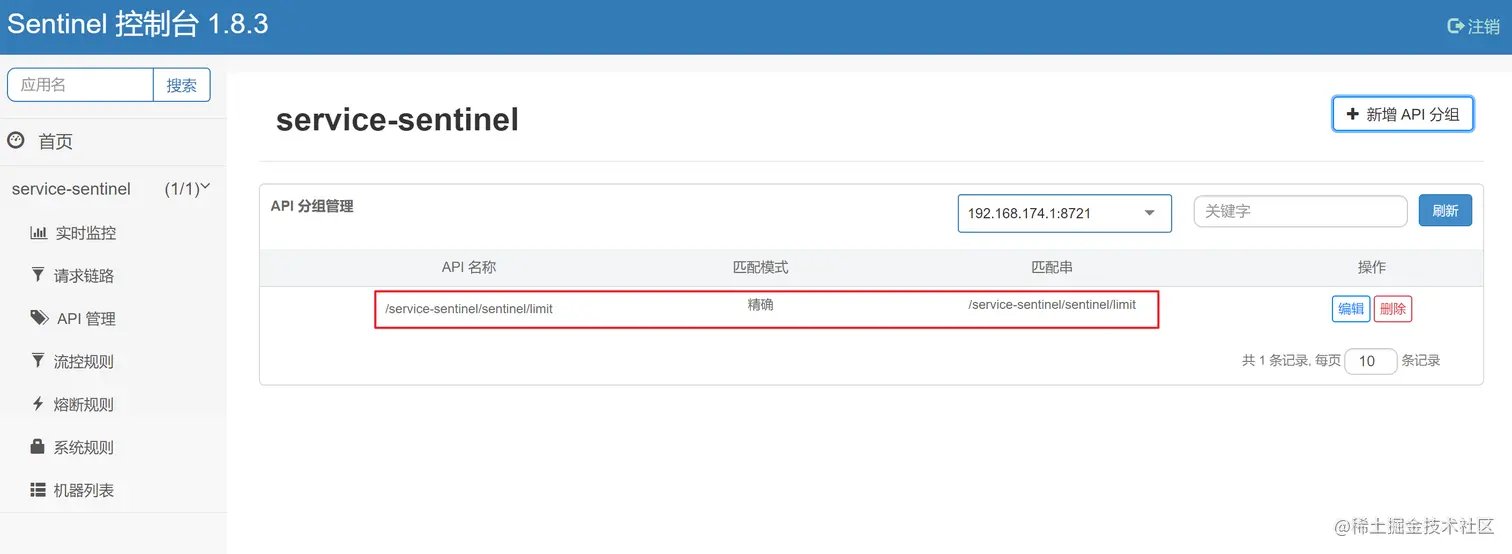Open 实时监控 menu item
1512x554 pixels.
click(x=85, y=233)
